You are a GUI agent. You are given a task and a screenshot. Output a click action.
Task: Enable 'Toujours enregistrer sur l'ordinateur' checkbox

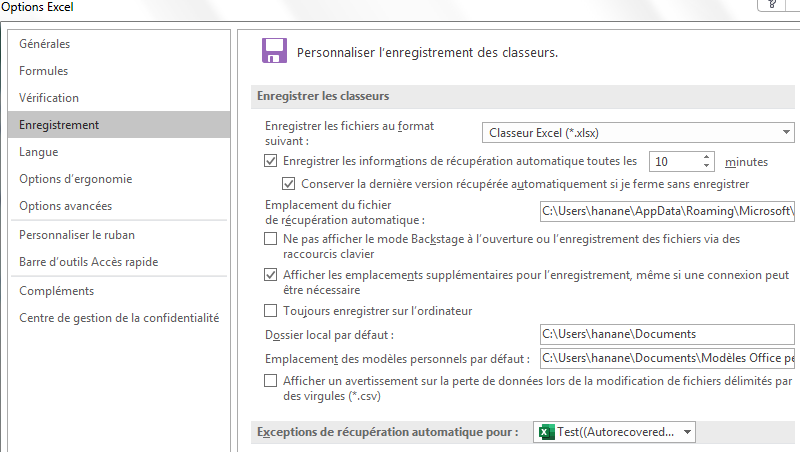[x=271, y=311]
